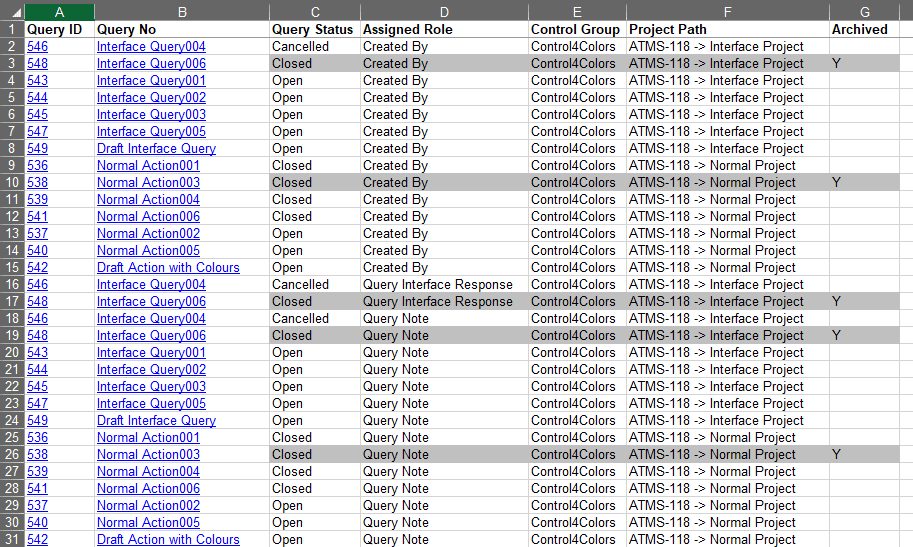Select column B header
913x547 pixels.
tap(182, 12)
